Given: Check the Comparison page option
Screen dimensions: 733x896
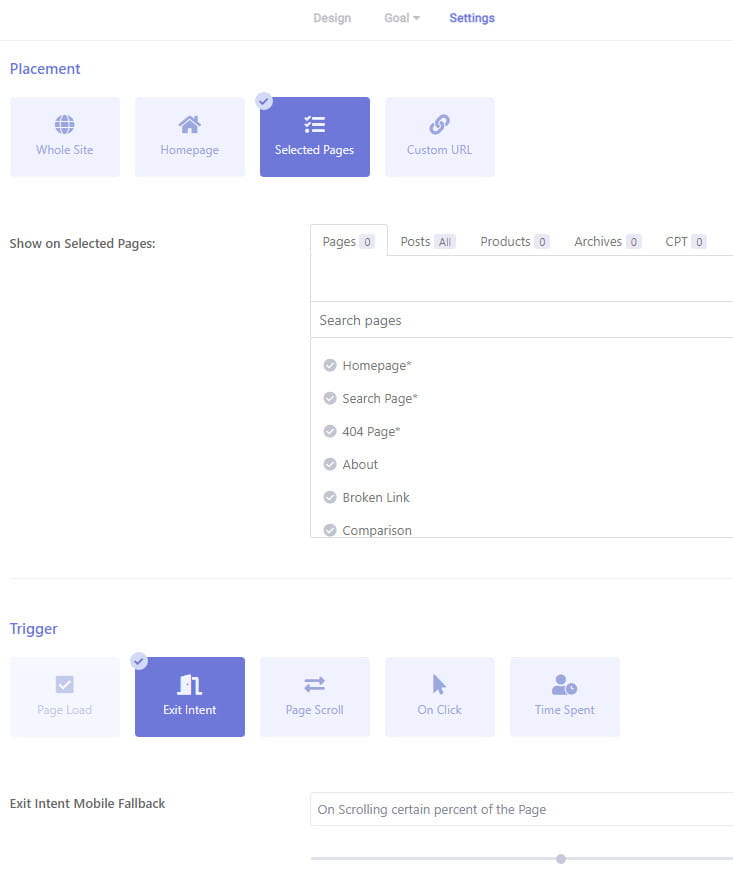Looking at the screenshot, I should [330, 530].
